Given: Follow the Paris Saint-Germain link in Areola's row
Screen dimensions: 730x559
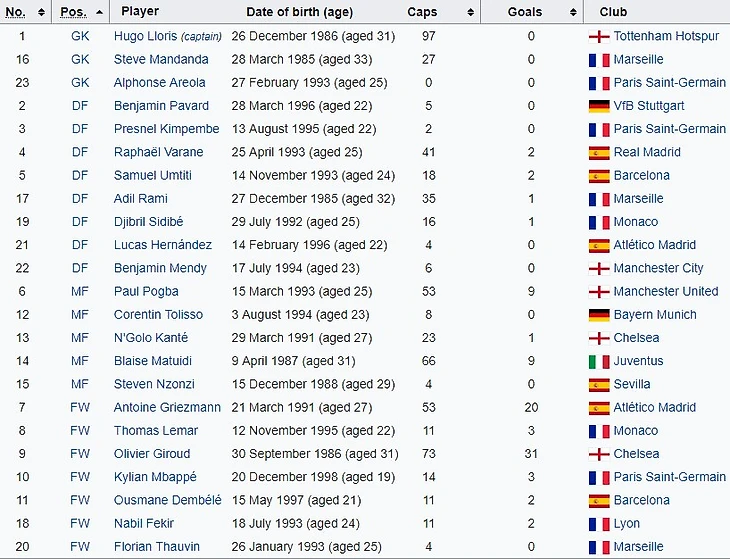Looking at the screenshot, I should [x=669, y=83].
